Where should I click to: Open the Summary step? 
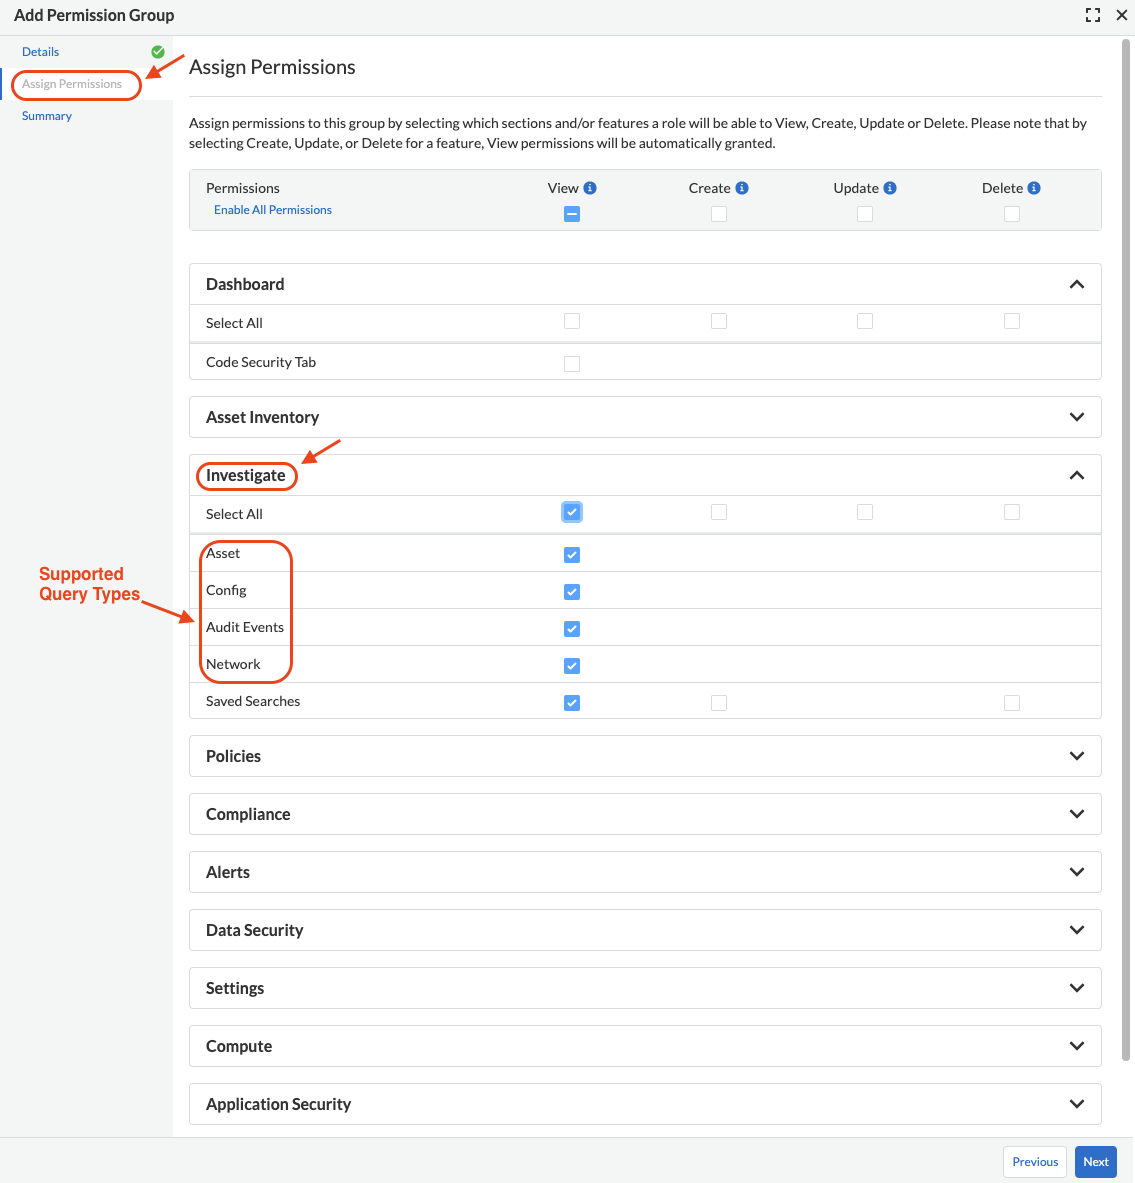pyautogui.click(x=47, y=116)
